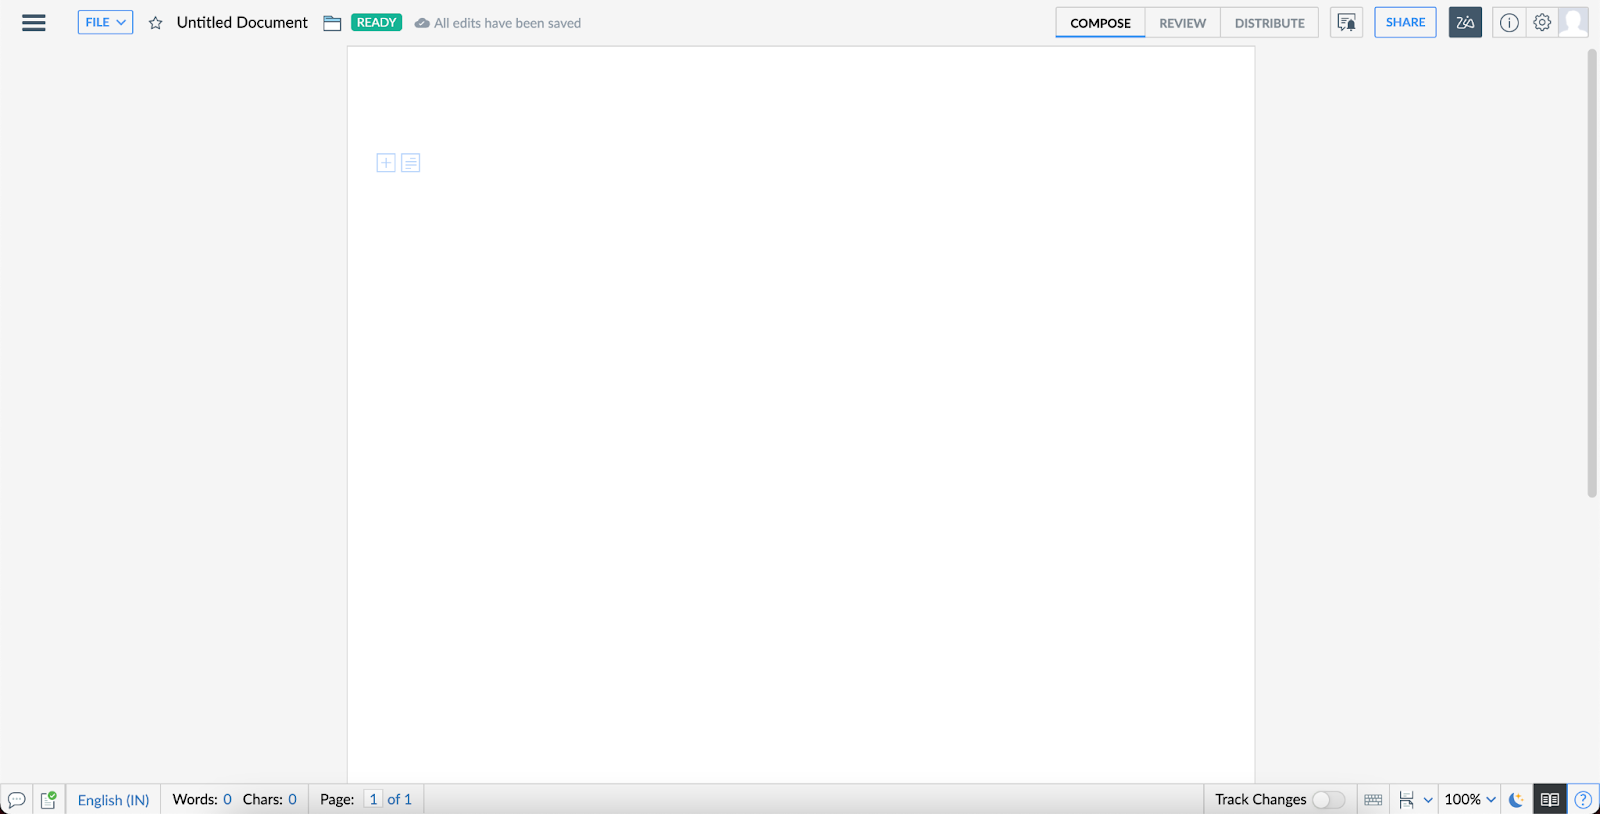Show the document info panel
Image resolution: width=1600 pixels, height=814 pixels.
click(x=1508, y=23)
